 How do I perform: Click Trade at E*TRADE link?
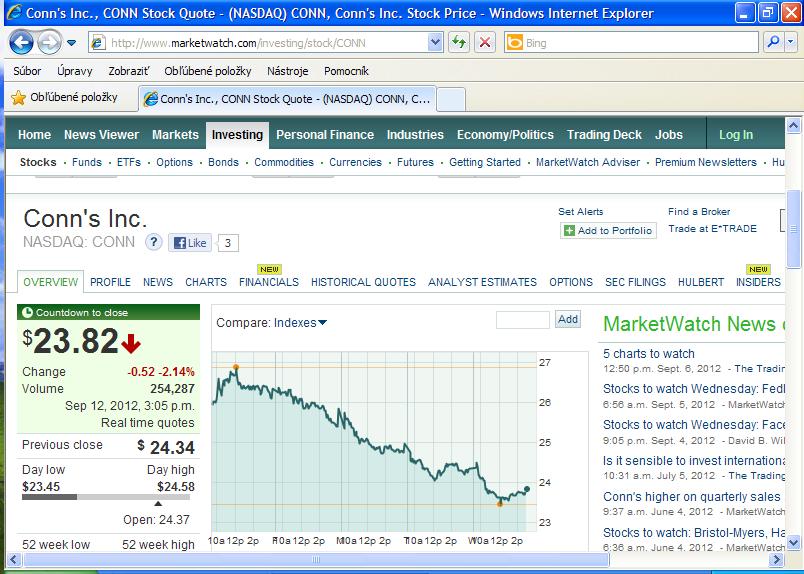click(712, 228)
